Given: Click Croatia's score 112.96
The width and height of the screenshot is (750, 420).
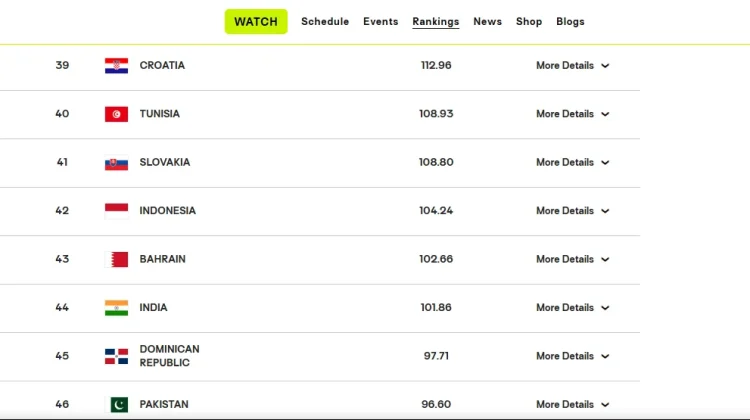Looking at the screenshot, I should (x=436, y=65).
